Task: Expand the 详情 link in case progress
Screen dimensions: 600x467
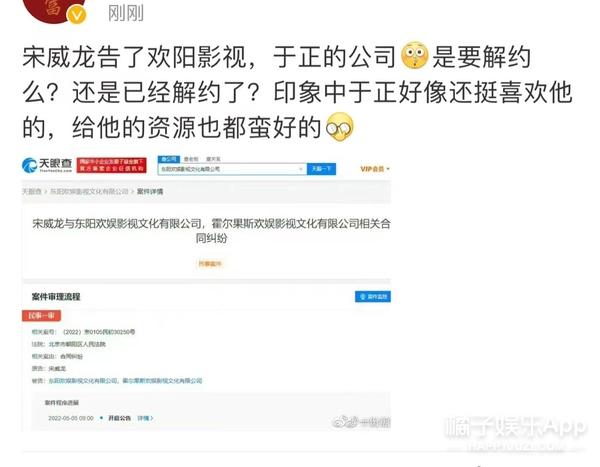Action: tap(145, 418)
